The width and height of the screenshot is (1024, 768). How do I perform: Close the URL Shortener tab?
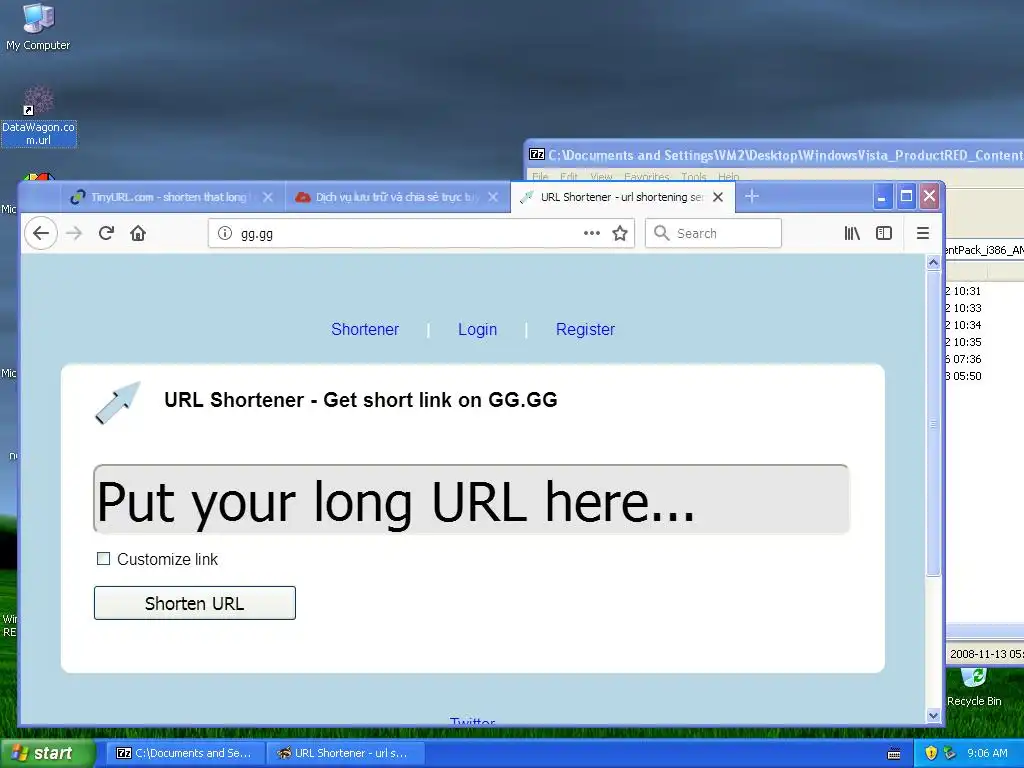[718, 197]
